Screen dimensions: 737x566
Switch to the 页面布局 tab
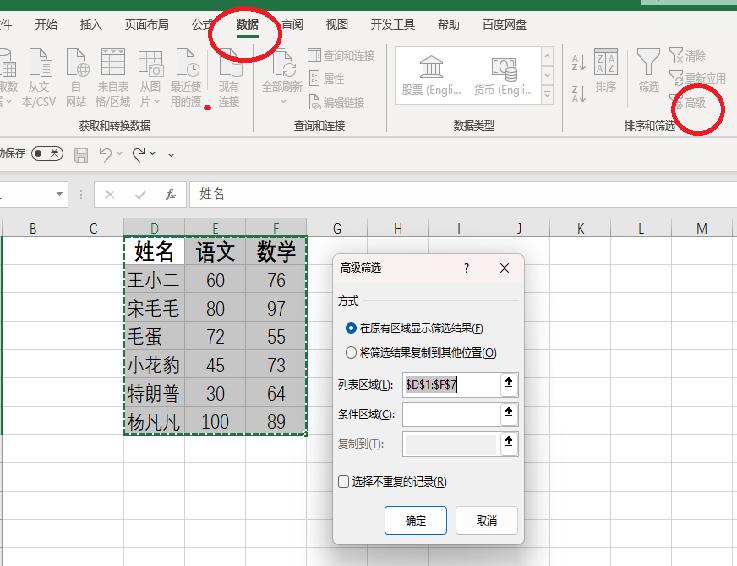[146, 24]
